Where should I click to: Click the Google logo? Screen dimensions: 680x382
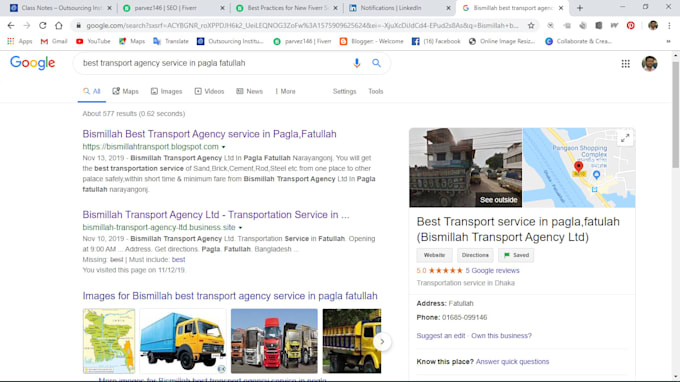(33, 63)
